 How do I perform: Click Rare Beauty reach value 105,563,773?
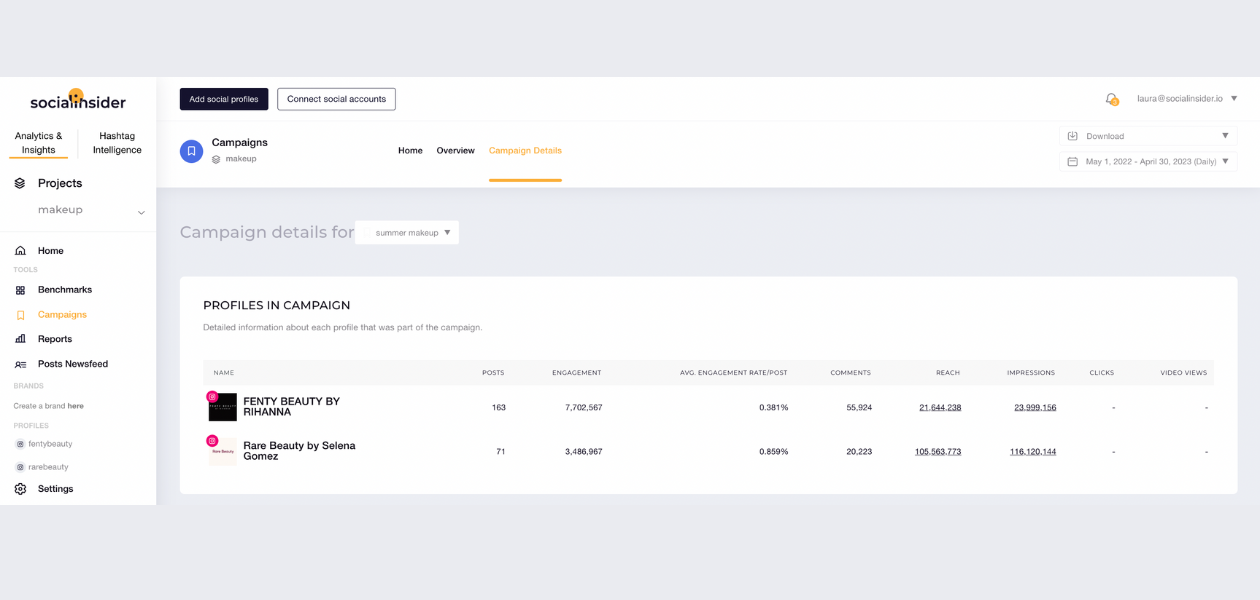tap(938, 452)
